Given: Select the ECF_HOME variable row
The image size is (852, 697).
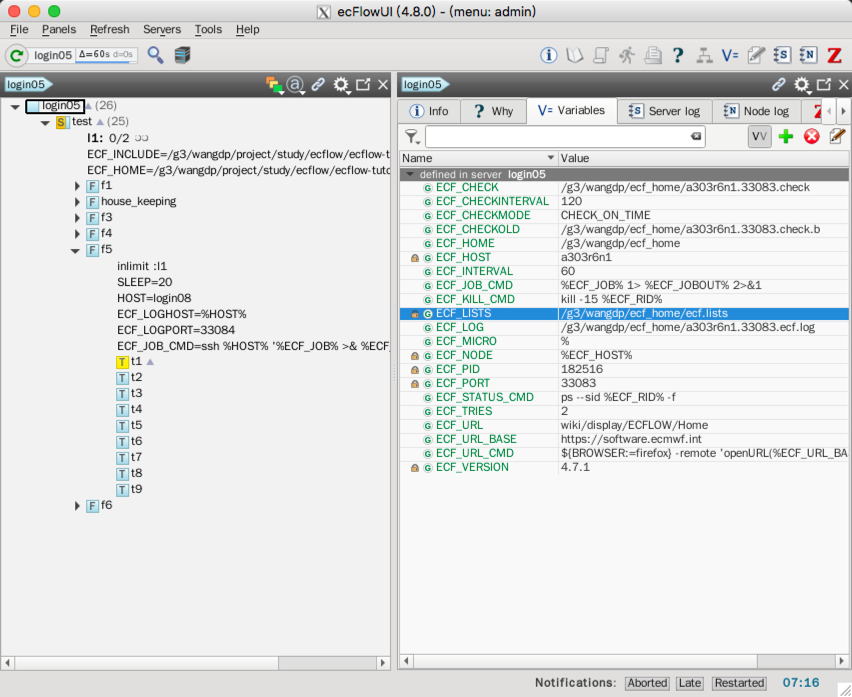Looking at the screenshot, I should (465, 243).
